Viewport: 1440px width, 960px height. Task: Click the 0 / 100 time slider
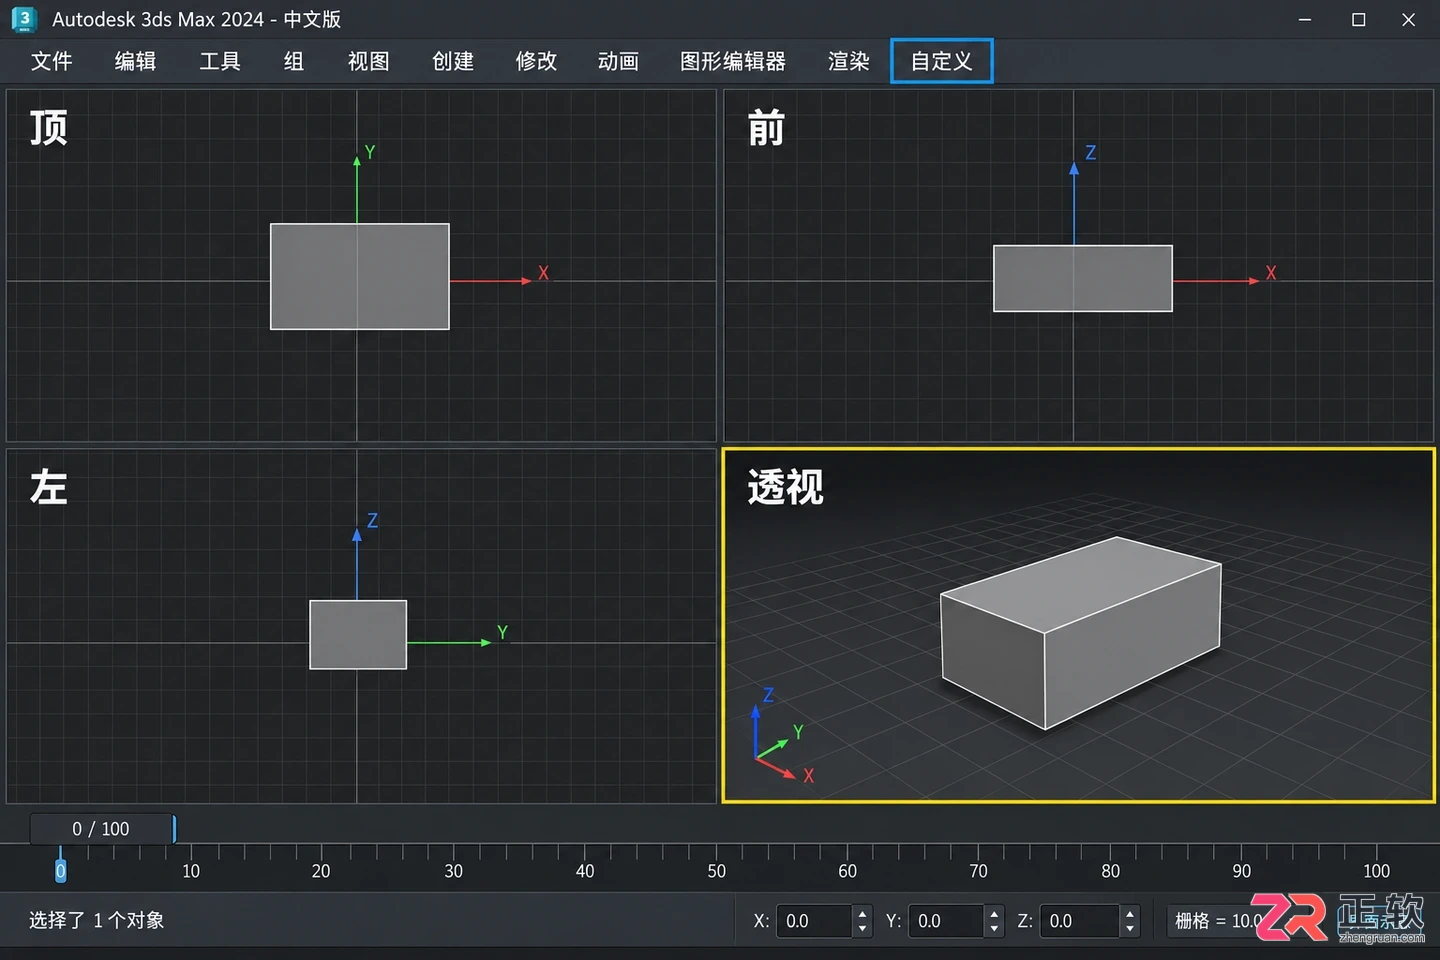(101, 829)
